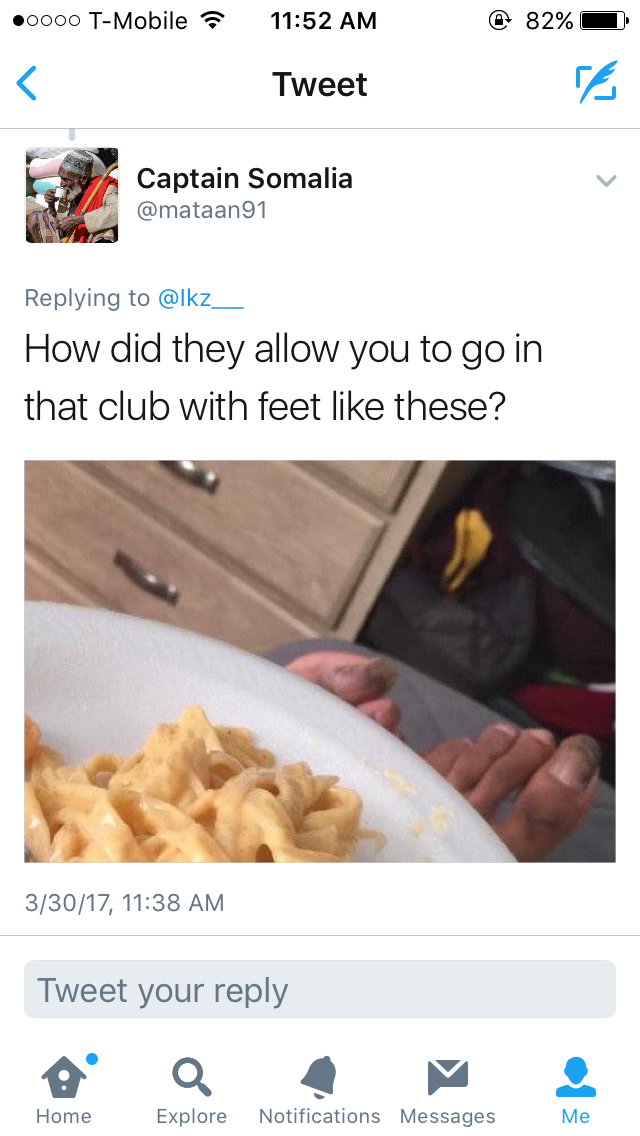This screenshot has width=640, height=1136.
Task: Open the Me profile icon
Action: tap(575, 1077)
